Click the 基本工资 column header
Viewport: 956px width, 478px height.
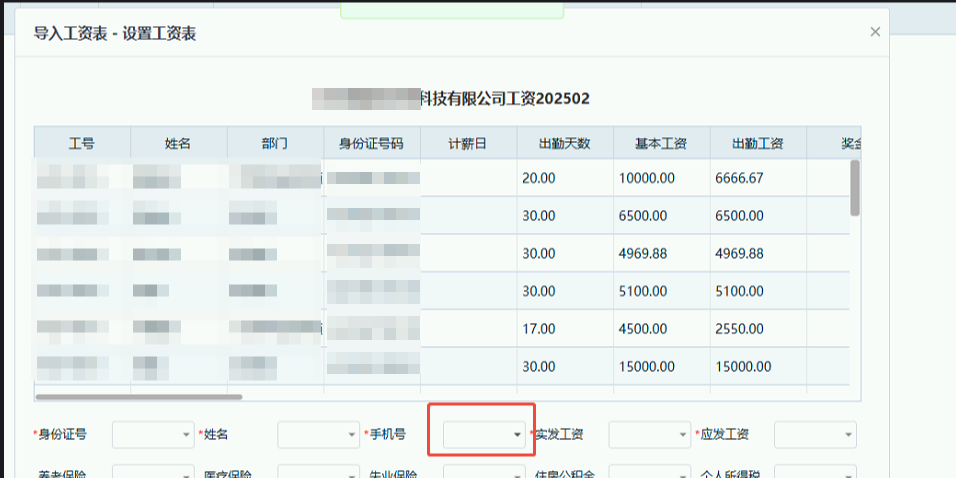661,143
